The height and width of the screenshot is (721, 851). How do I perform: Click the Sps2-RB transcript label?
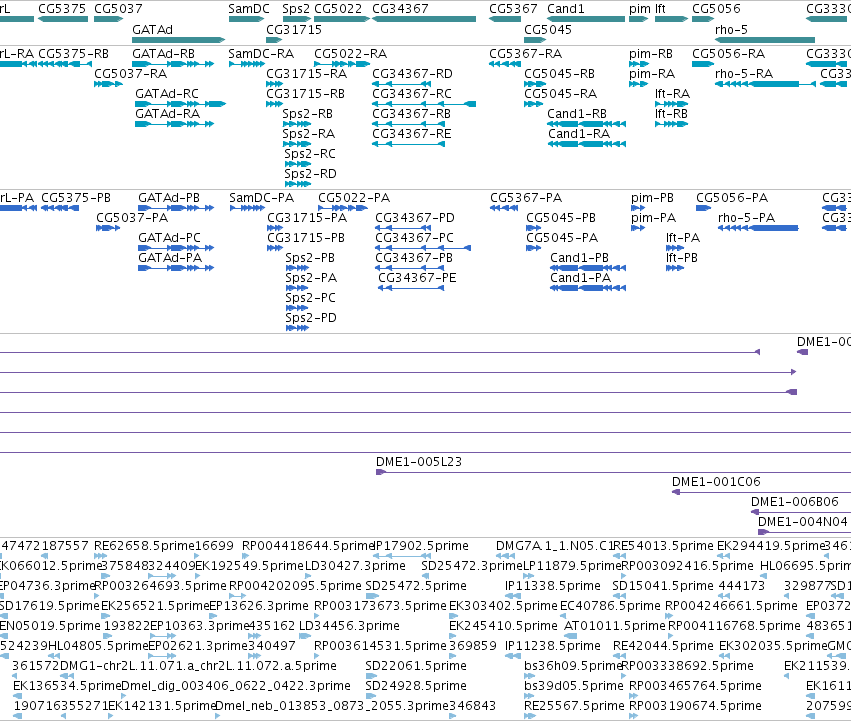[x=308, y=113]
